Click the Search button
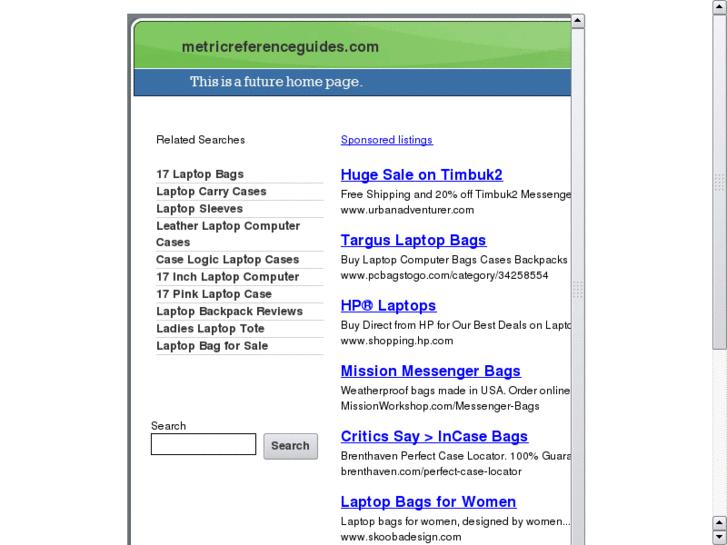Image resolution: width=727 pixels, height=545 pixels. tap(291, 446)
